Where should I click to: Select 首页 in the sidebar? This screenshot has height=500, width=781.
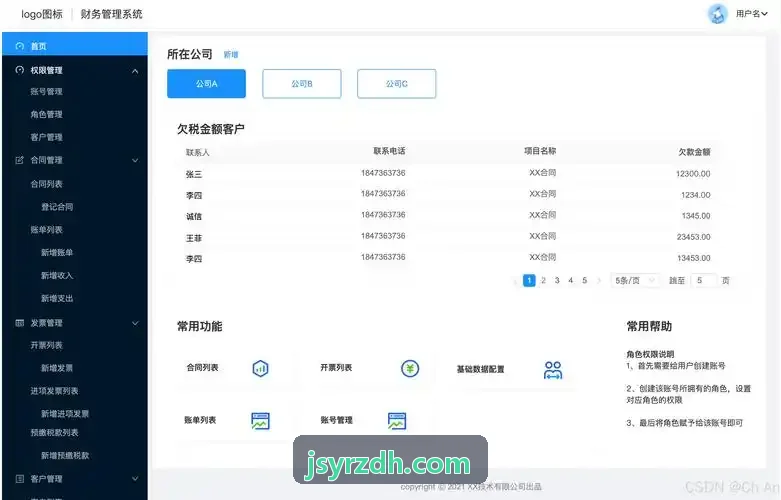(75, 44)
